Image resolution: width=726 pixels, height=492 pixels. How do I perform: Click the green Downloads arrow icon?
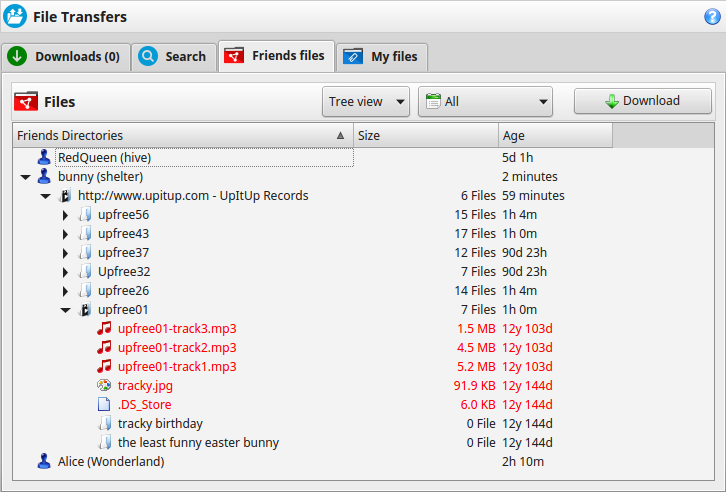point(17,56)
